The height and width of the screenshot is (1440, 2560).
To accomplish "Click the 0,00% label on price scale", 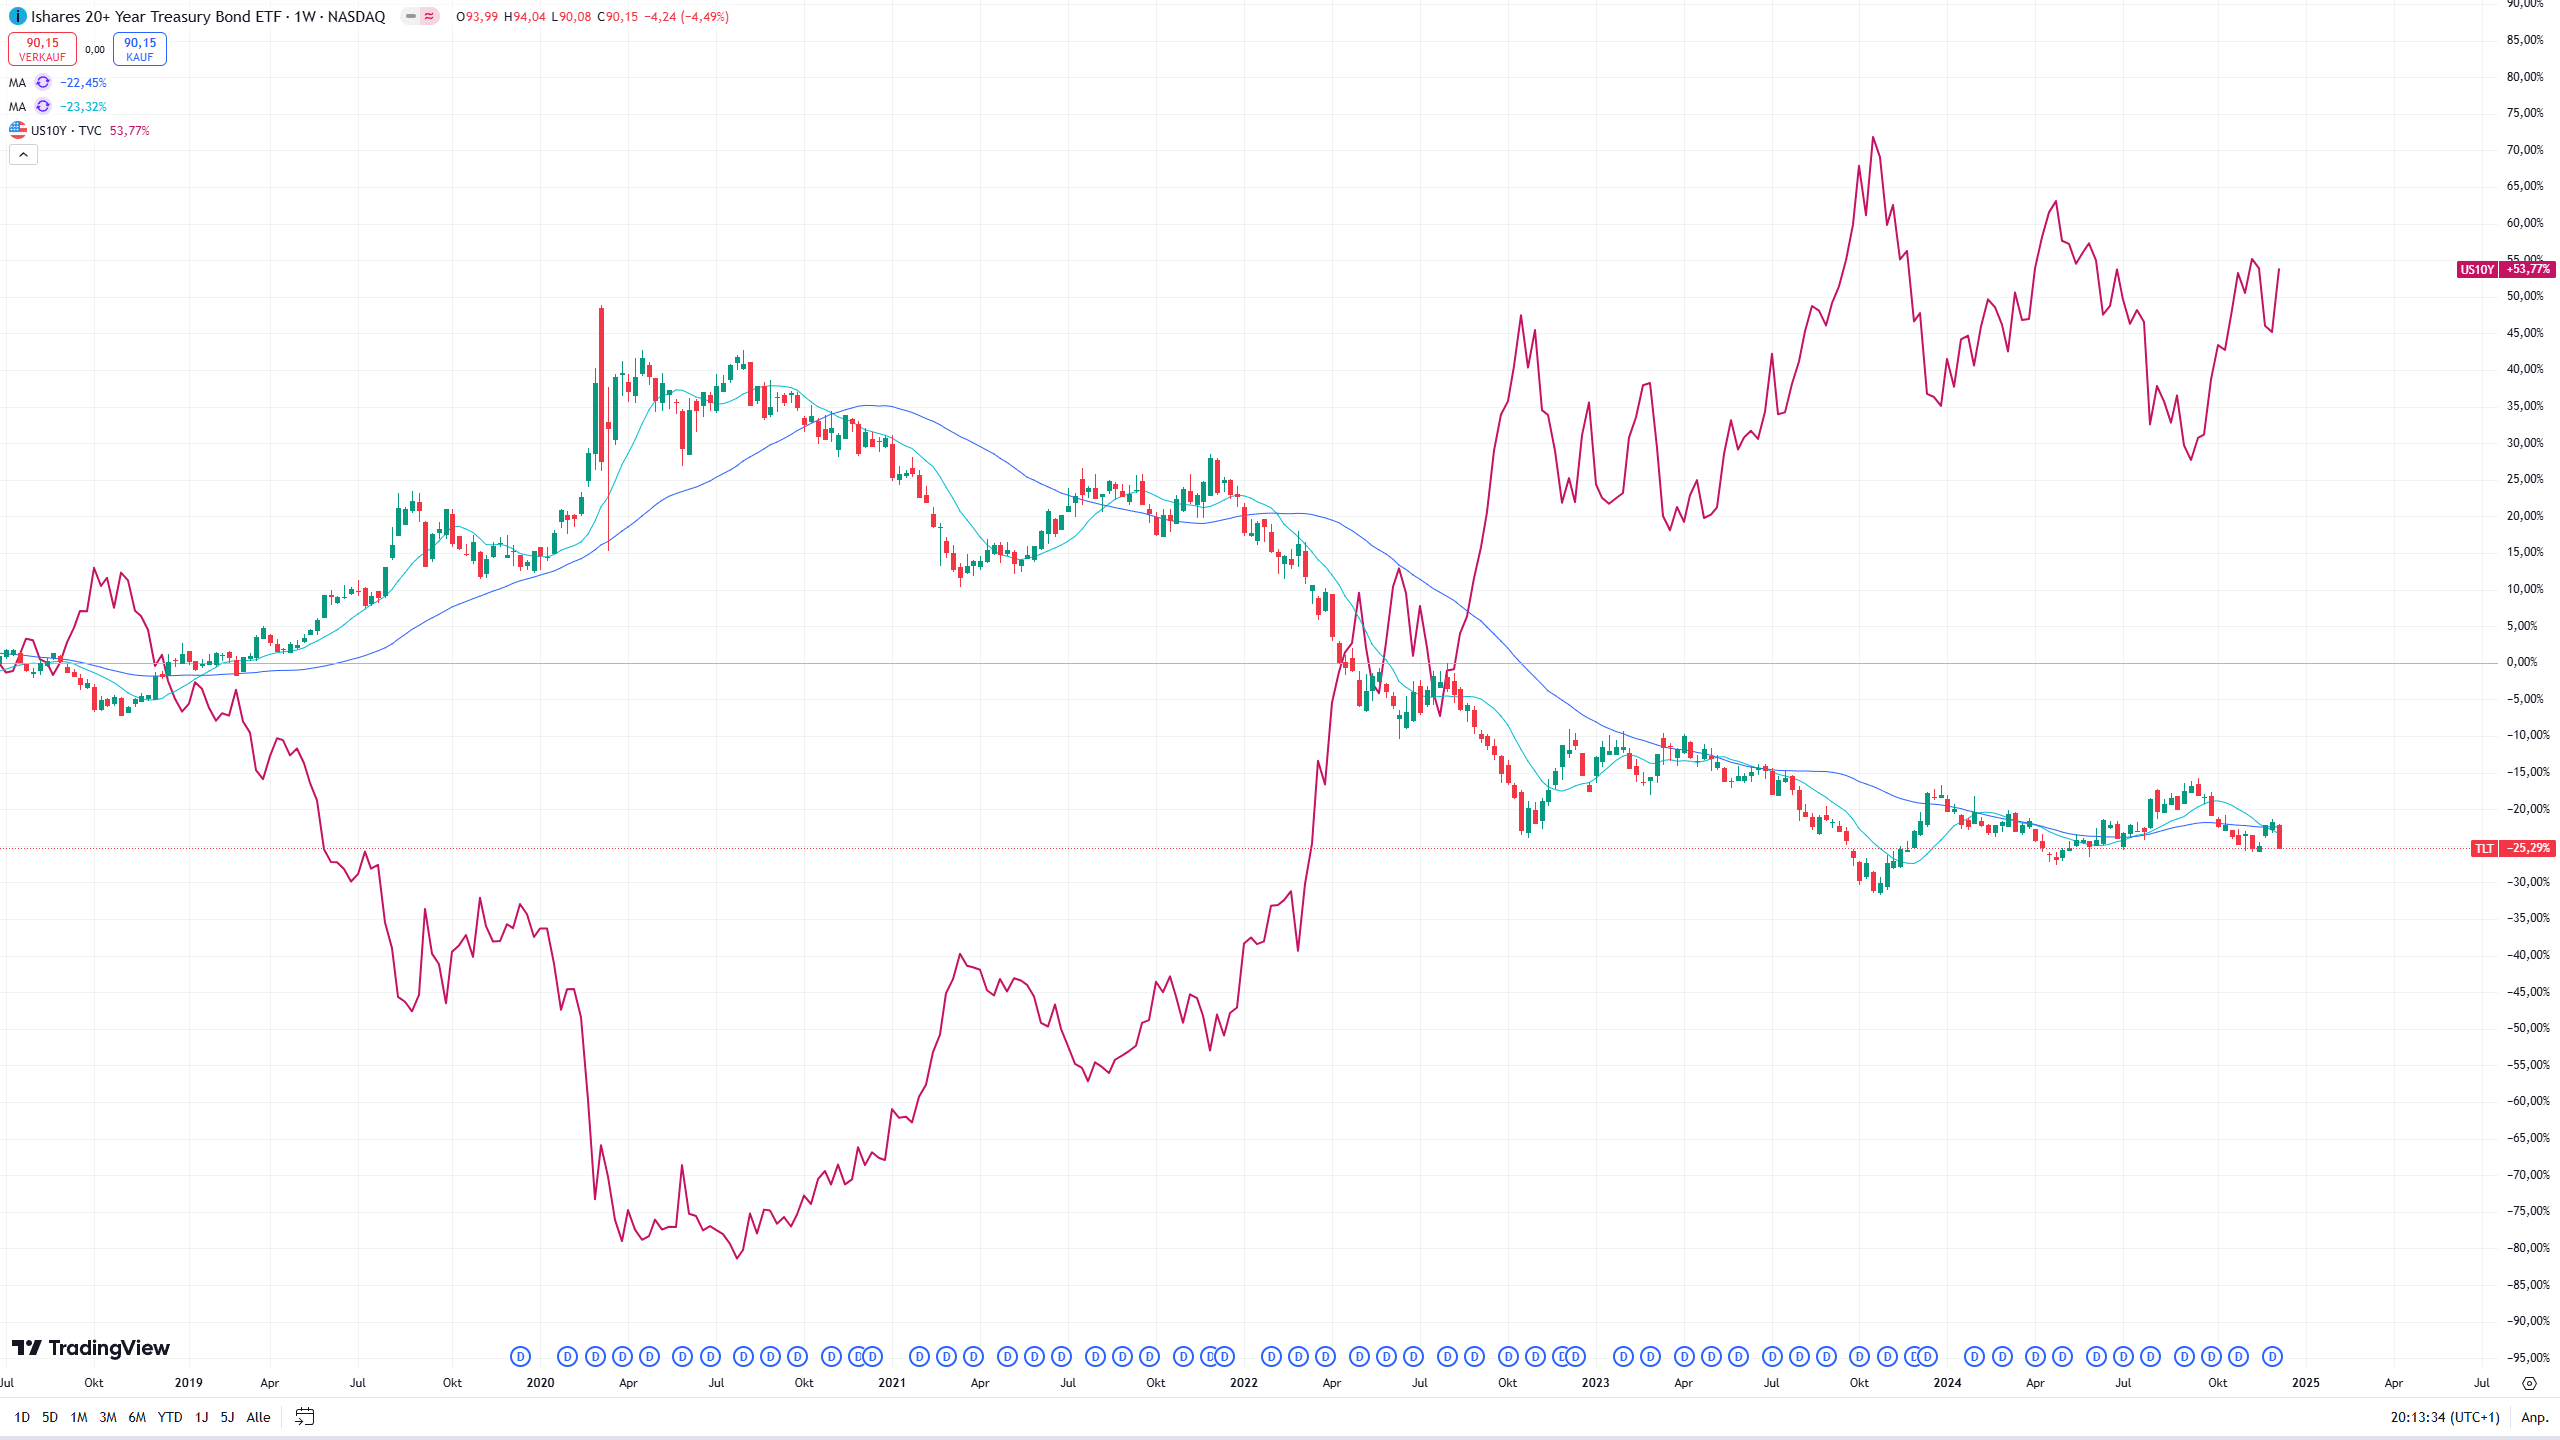I will (2522, 662).
